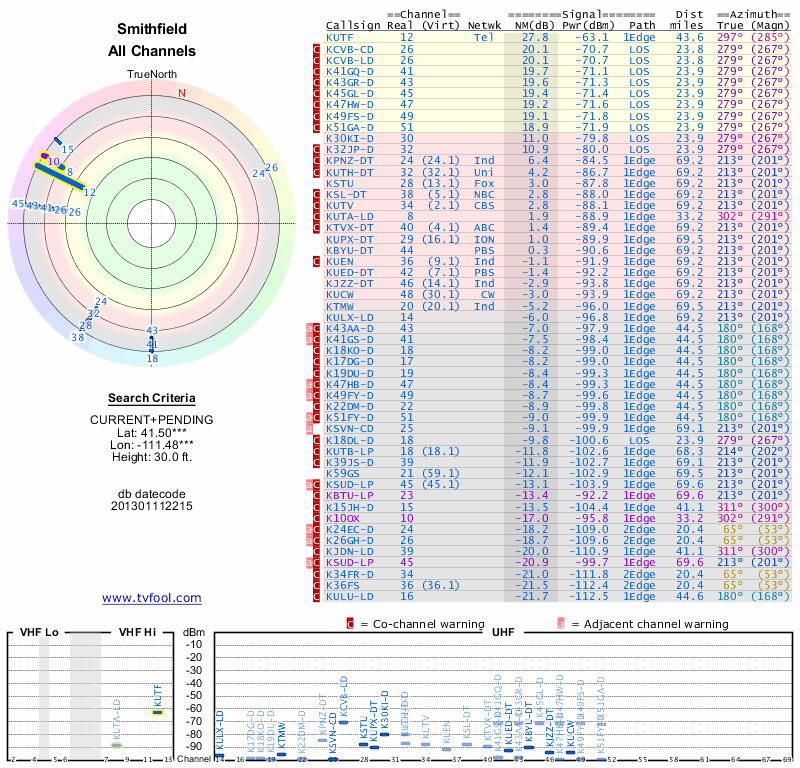Click the KUTF callsign link
Image resolution: width=800 pixels, height=768 pixels.
(x=340, y=38)
